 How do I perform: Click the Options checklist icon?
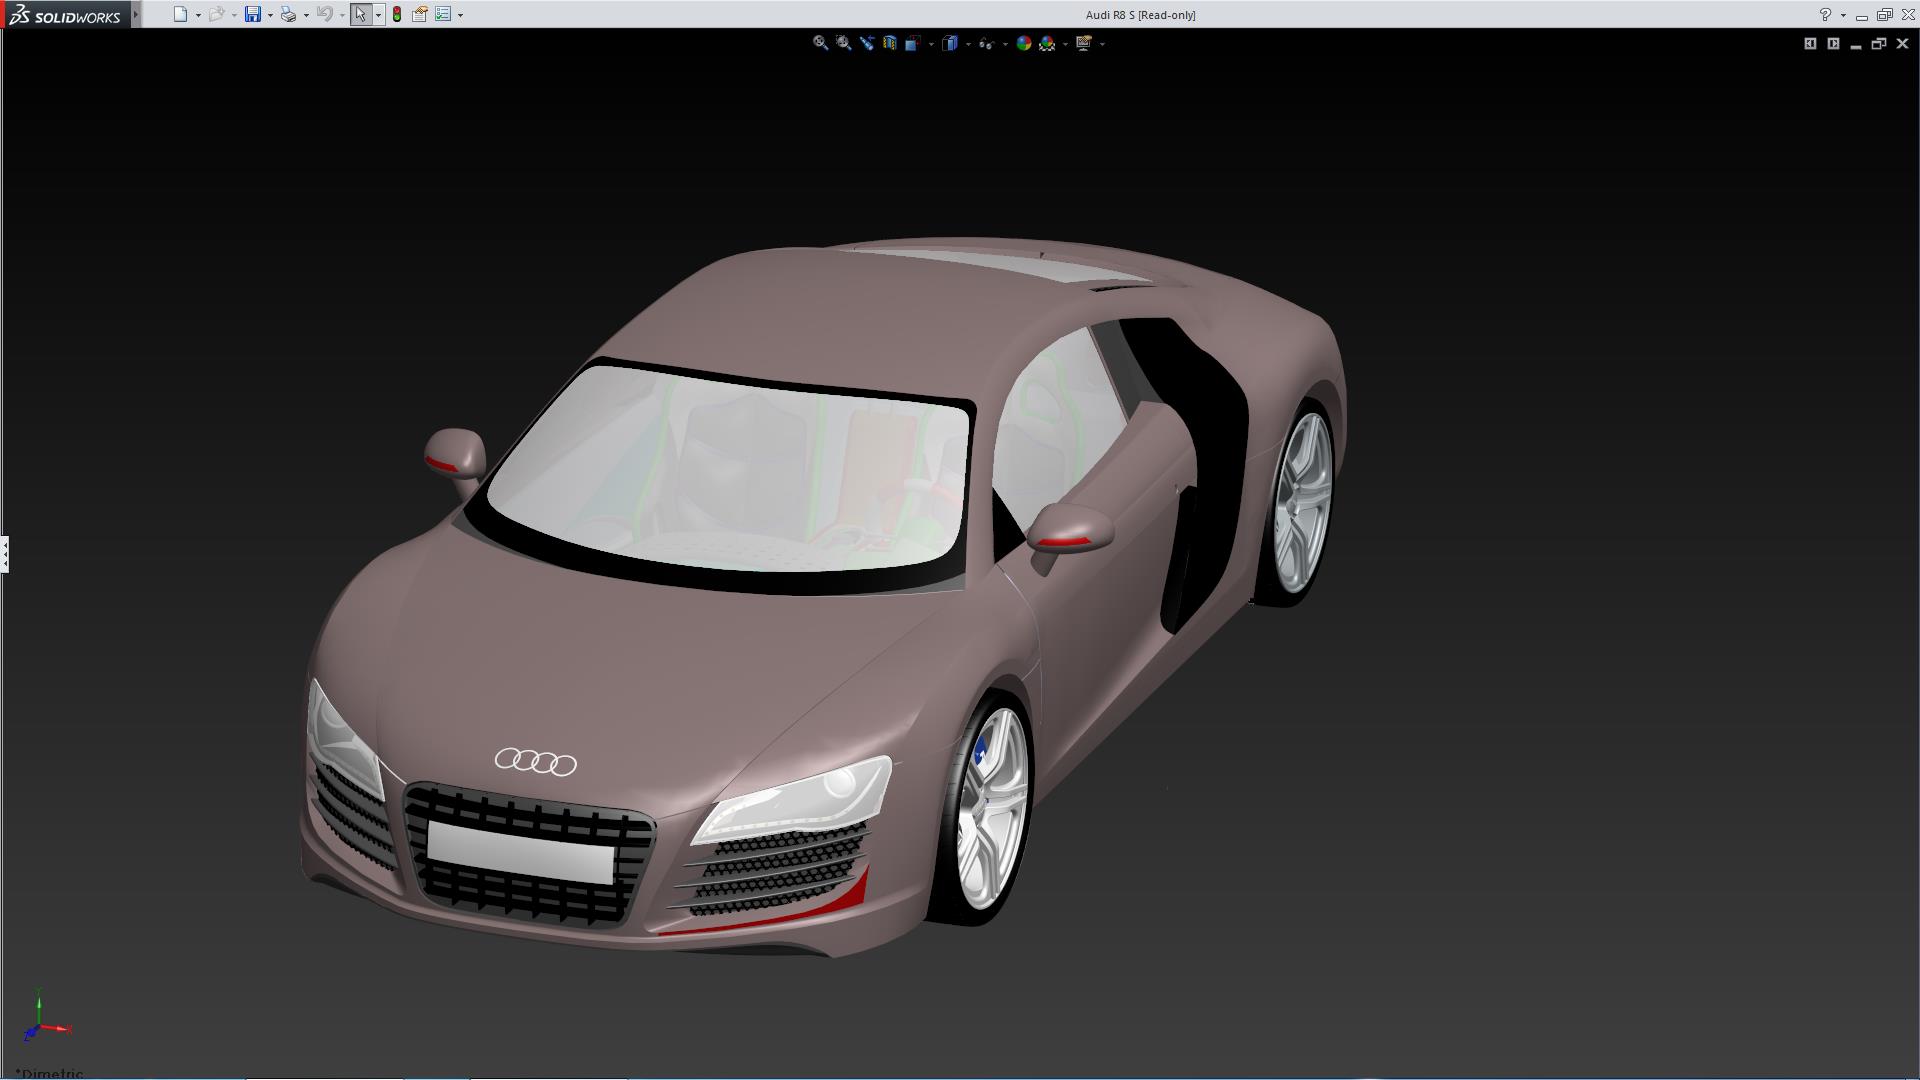[x=443, y=14]
